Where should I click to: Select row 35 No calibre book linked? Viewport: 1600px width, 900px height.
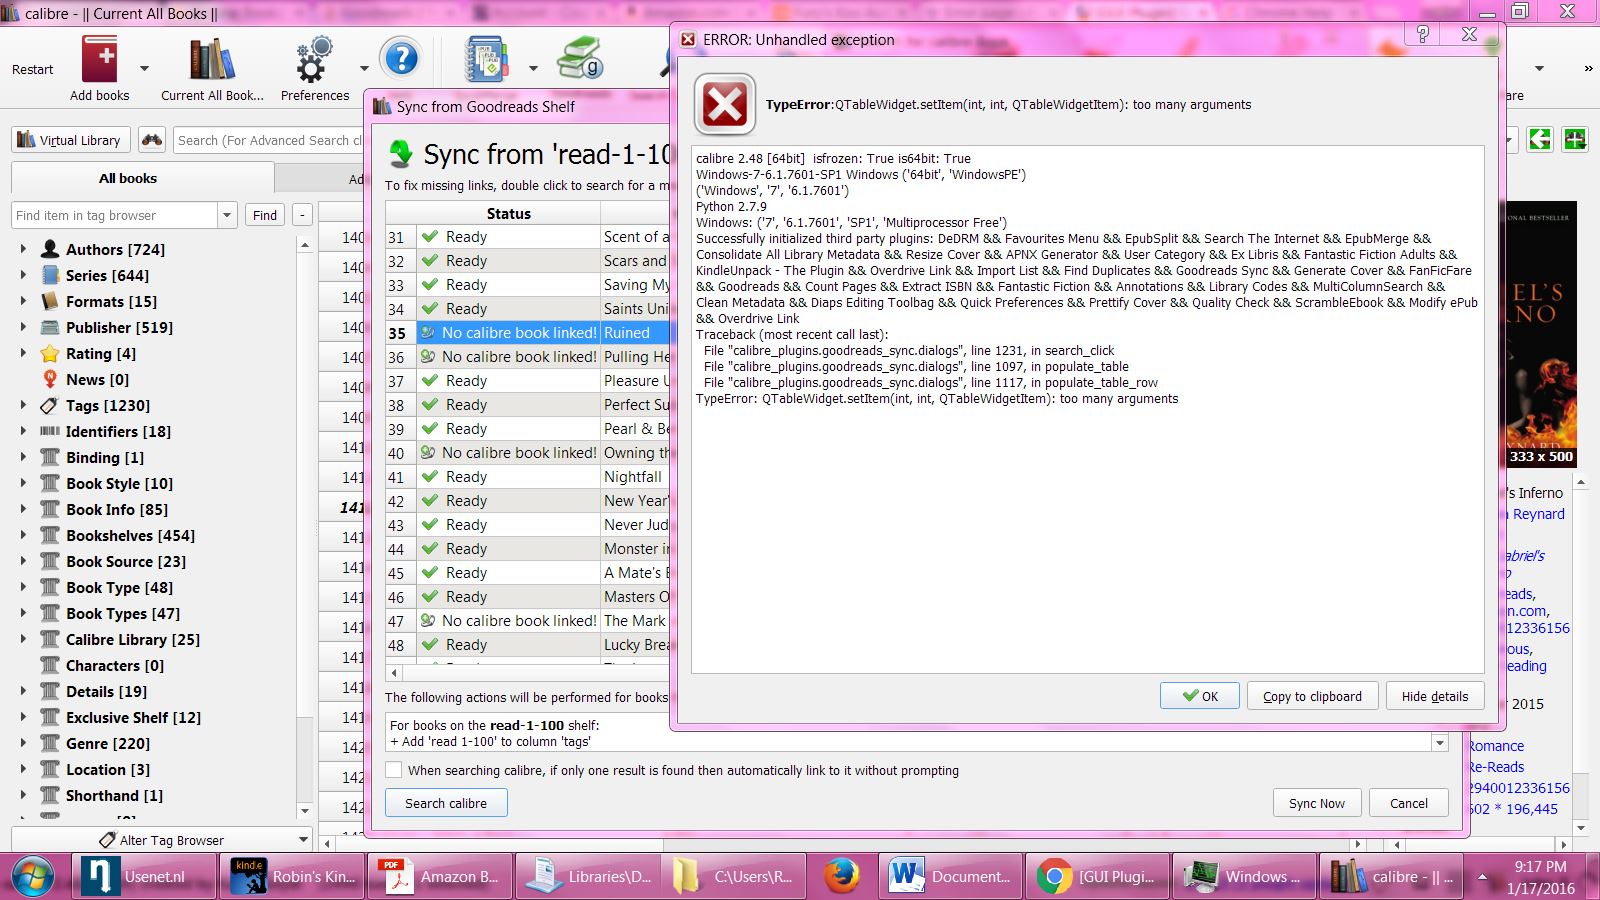tap(509, 333)
